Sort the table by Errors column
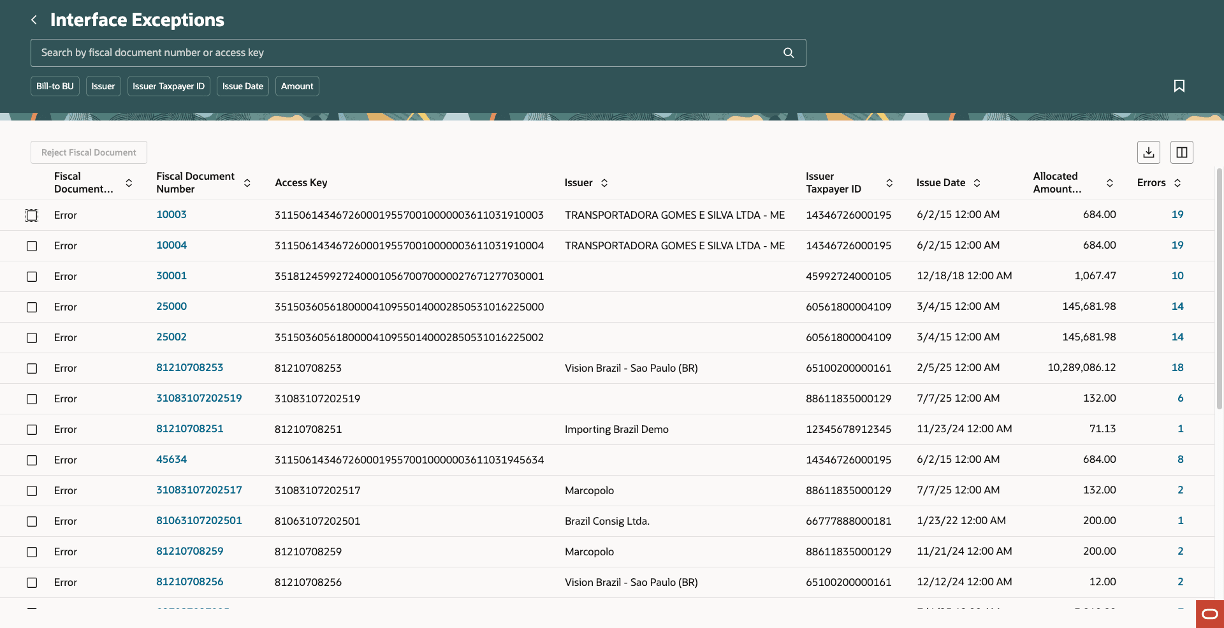The image size is (1224, 628). click(1176, 183)
